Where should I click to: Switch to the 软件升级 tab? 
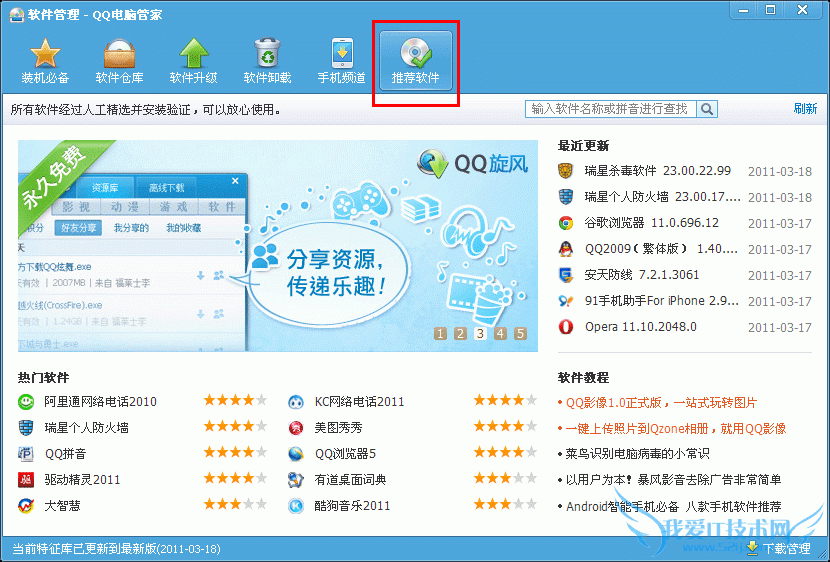pos(193,61)
